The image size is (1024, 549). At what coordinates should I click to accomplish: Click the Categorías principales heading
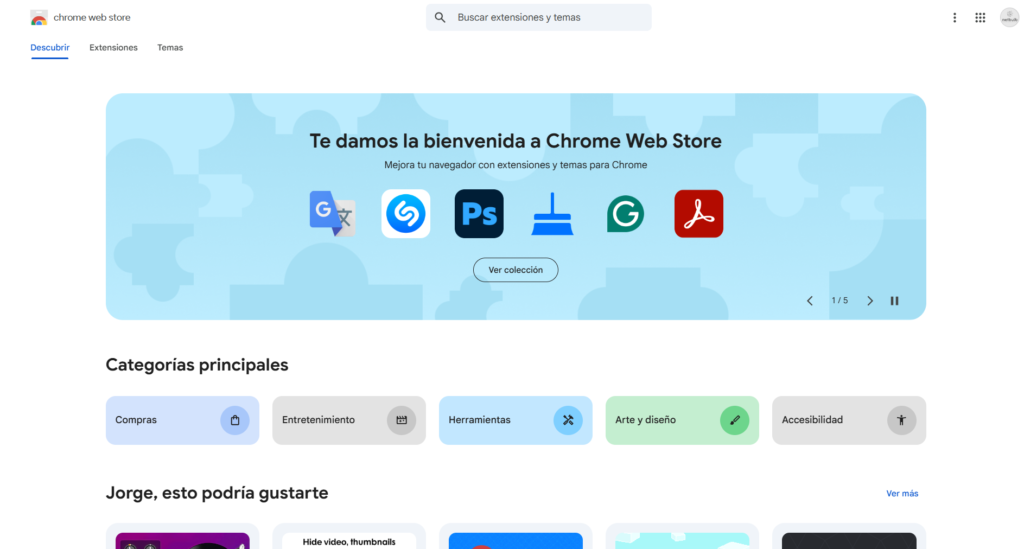pos(197,365)
